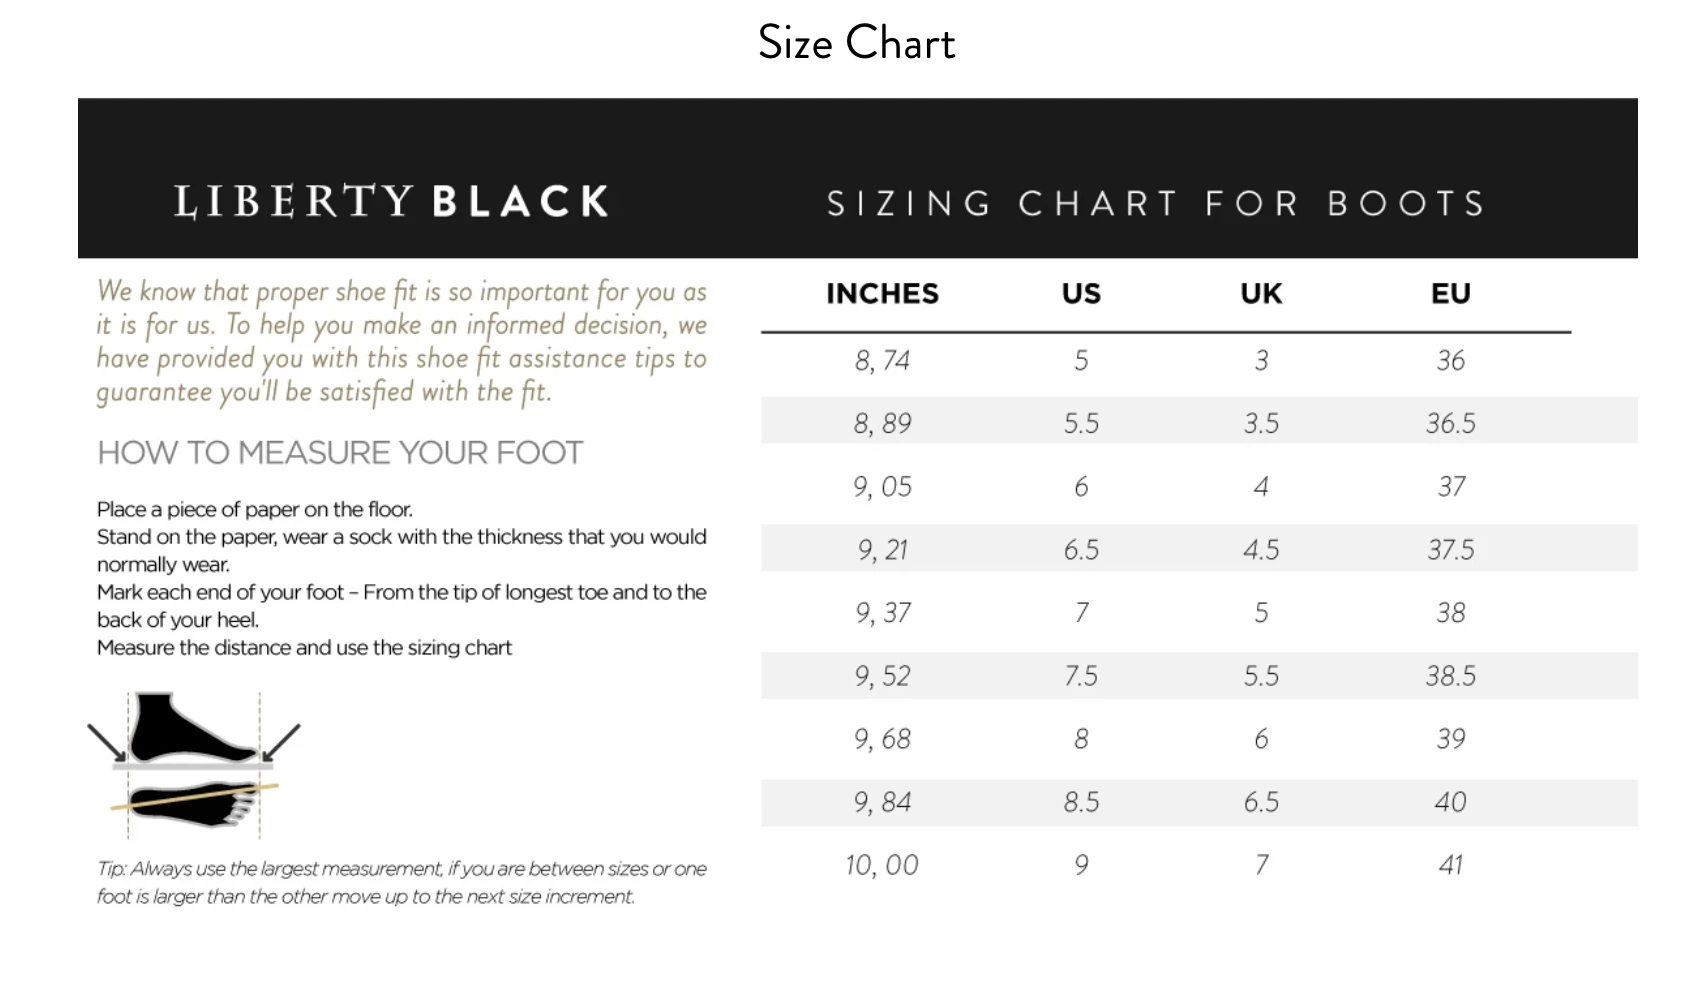Click the UK column header
Viewport: 1704px width, 1008px height.
coord(1261,294)
